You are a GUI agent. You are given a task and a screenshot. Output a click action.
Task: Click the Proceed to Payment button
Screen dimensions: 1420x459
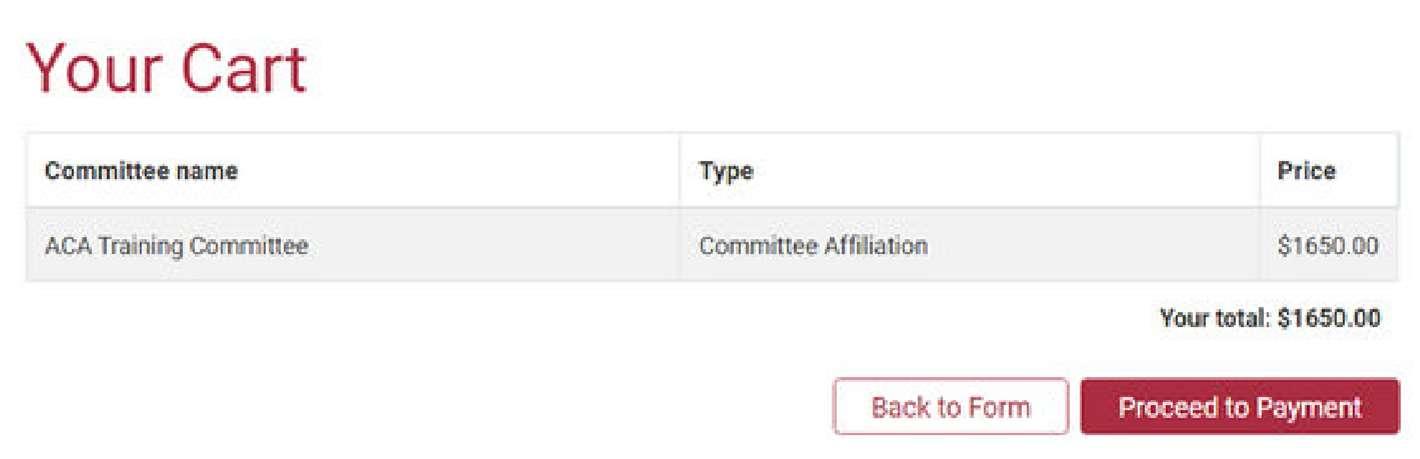pos(1239,407)
